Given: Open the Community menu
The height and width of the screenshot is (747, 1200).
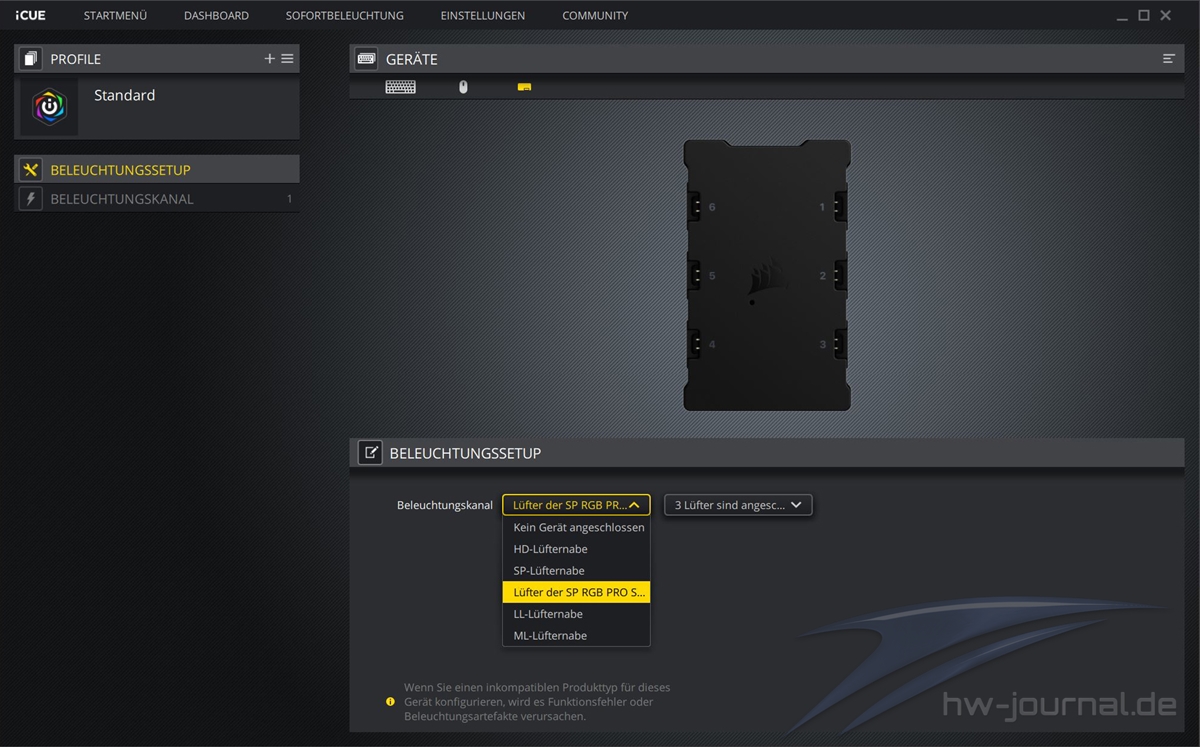Looking at the screenshot, I should [x=595, y=16].
